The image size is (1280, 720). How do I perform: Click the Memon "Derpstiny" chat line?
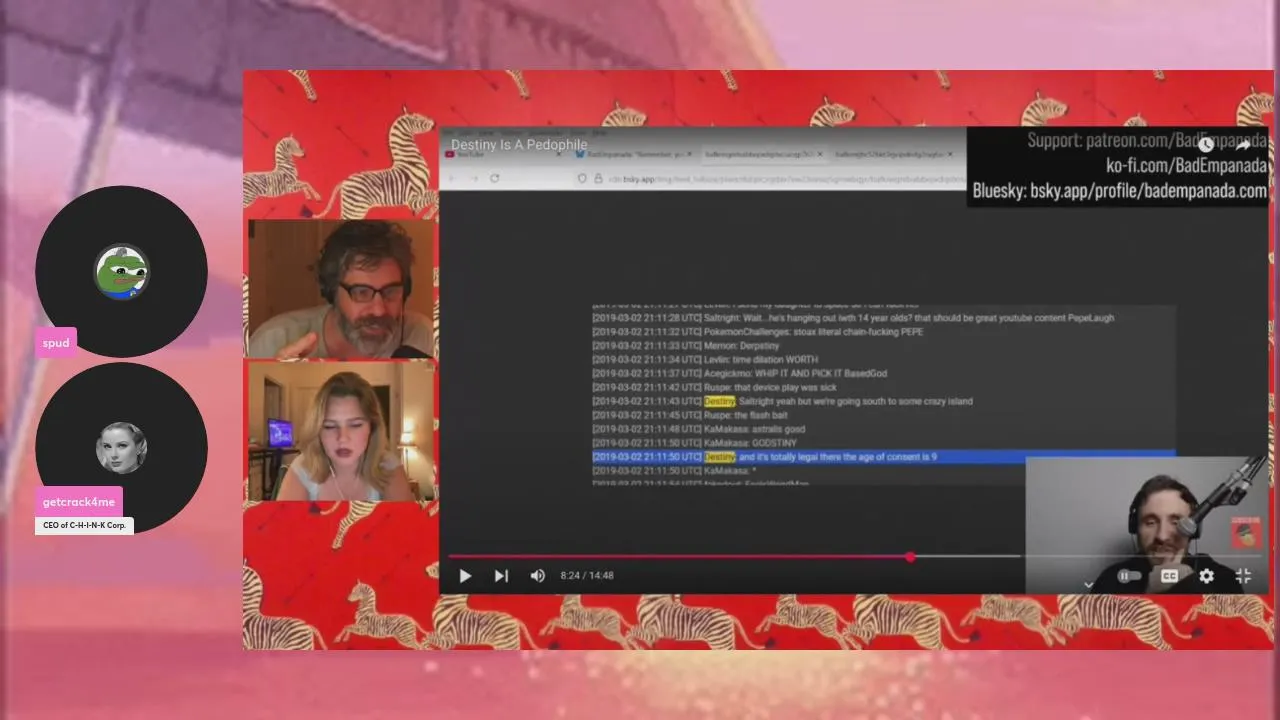[685, 346]
